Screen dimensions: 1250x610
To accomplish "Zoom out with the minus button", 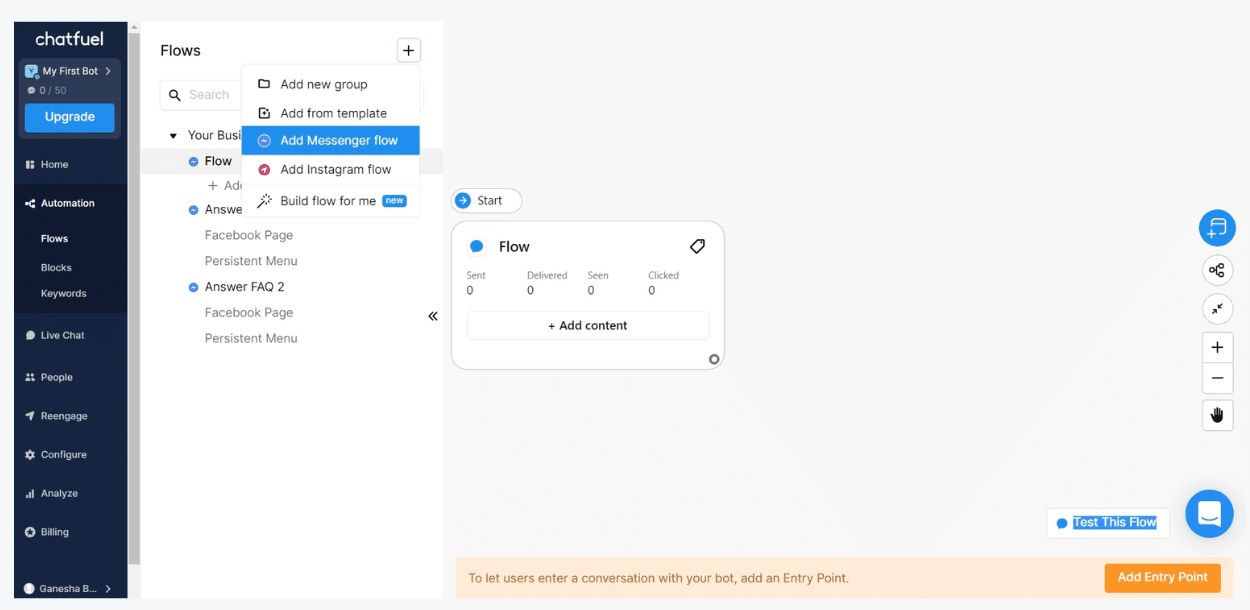I will coord(1217,378).
